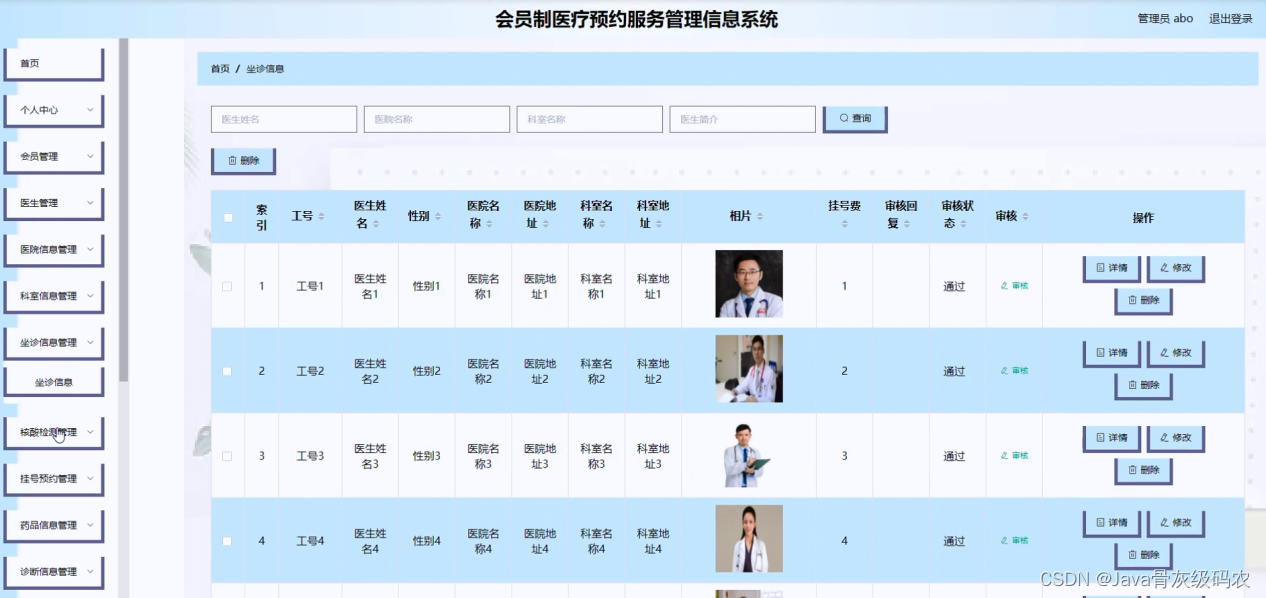Focus the 医生姓名 search field
The image size is (1266, 598).
284,119
